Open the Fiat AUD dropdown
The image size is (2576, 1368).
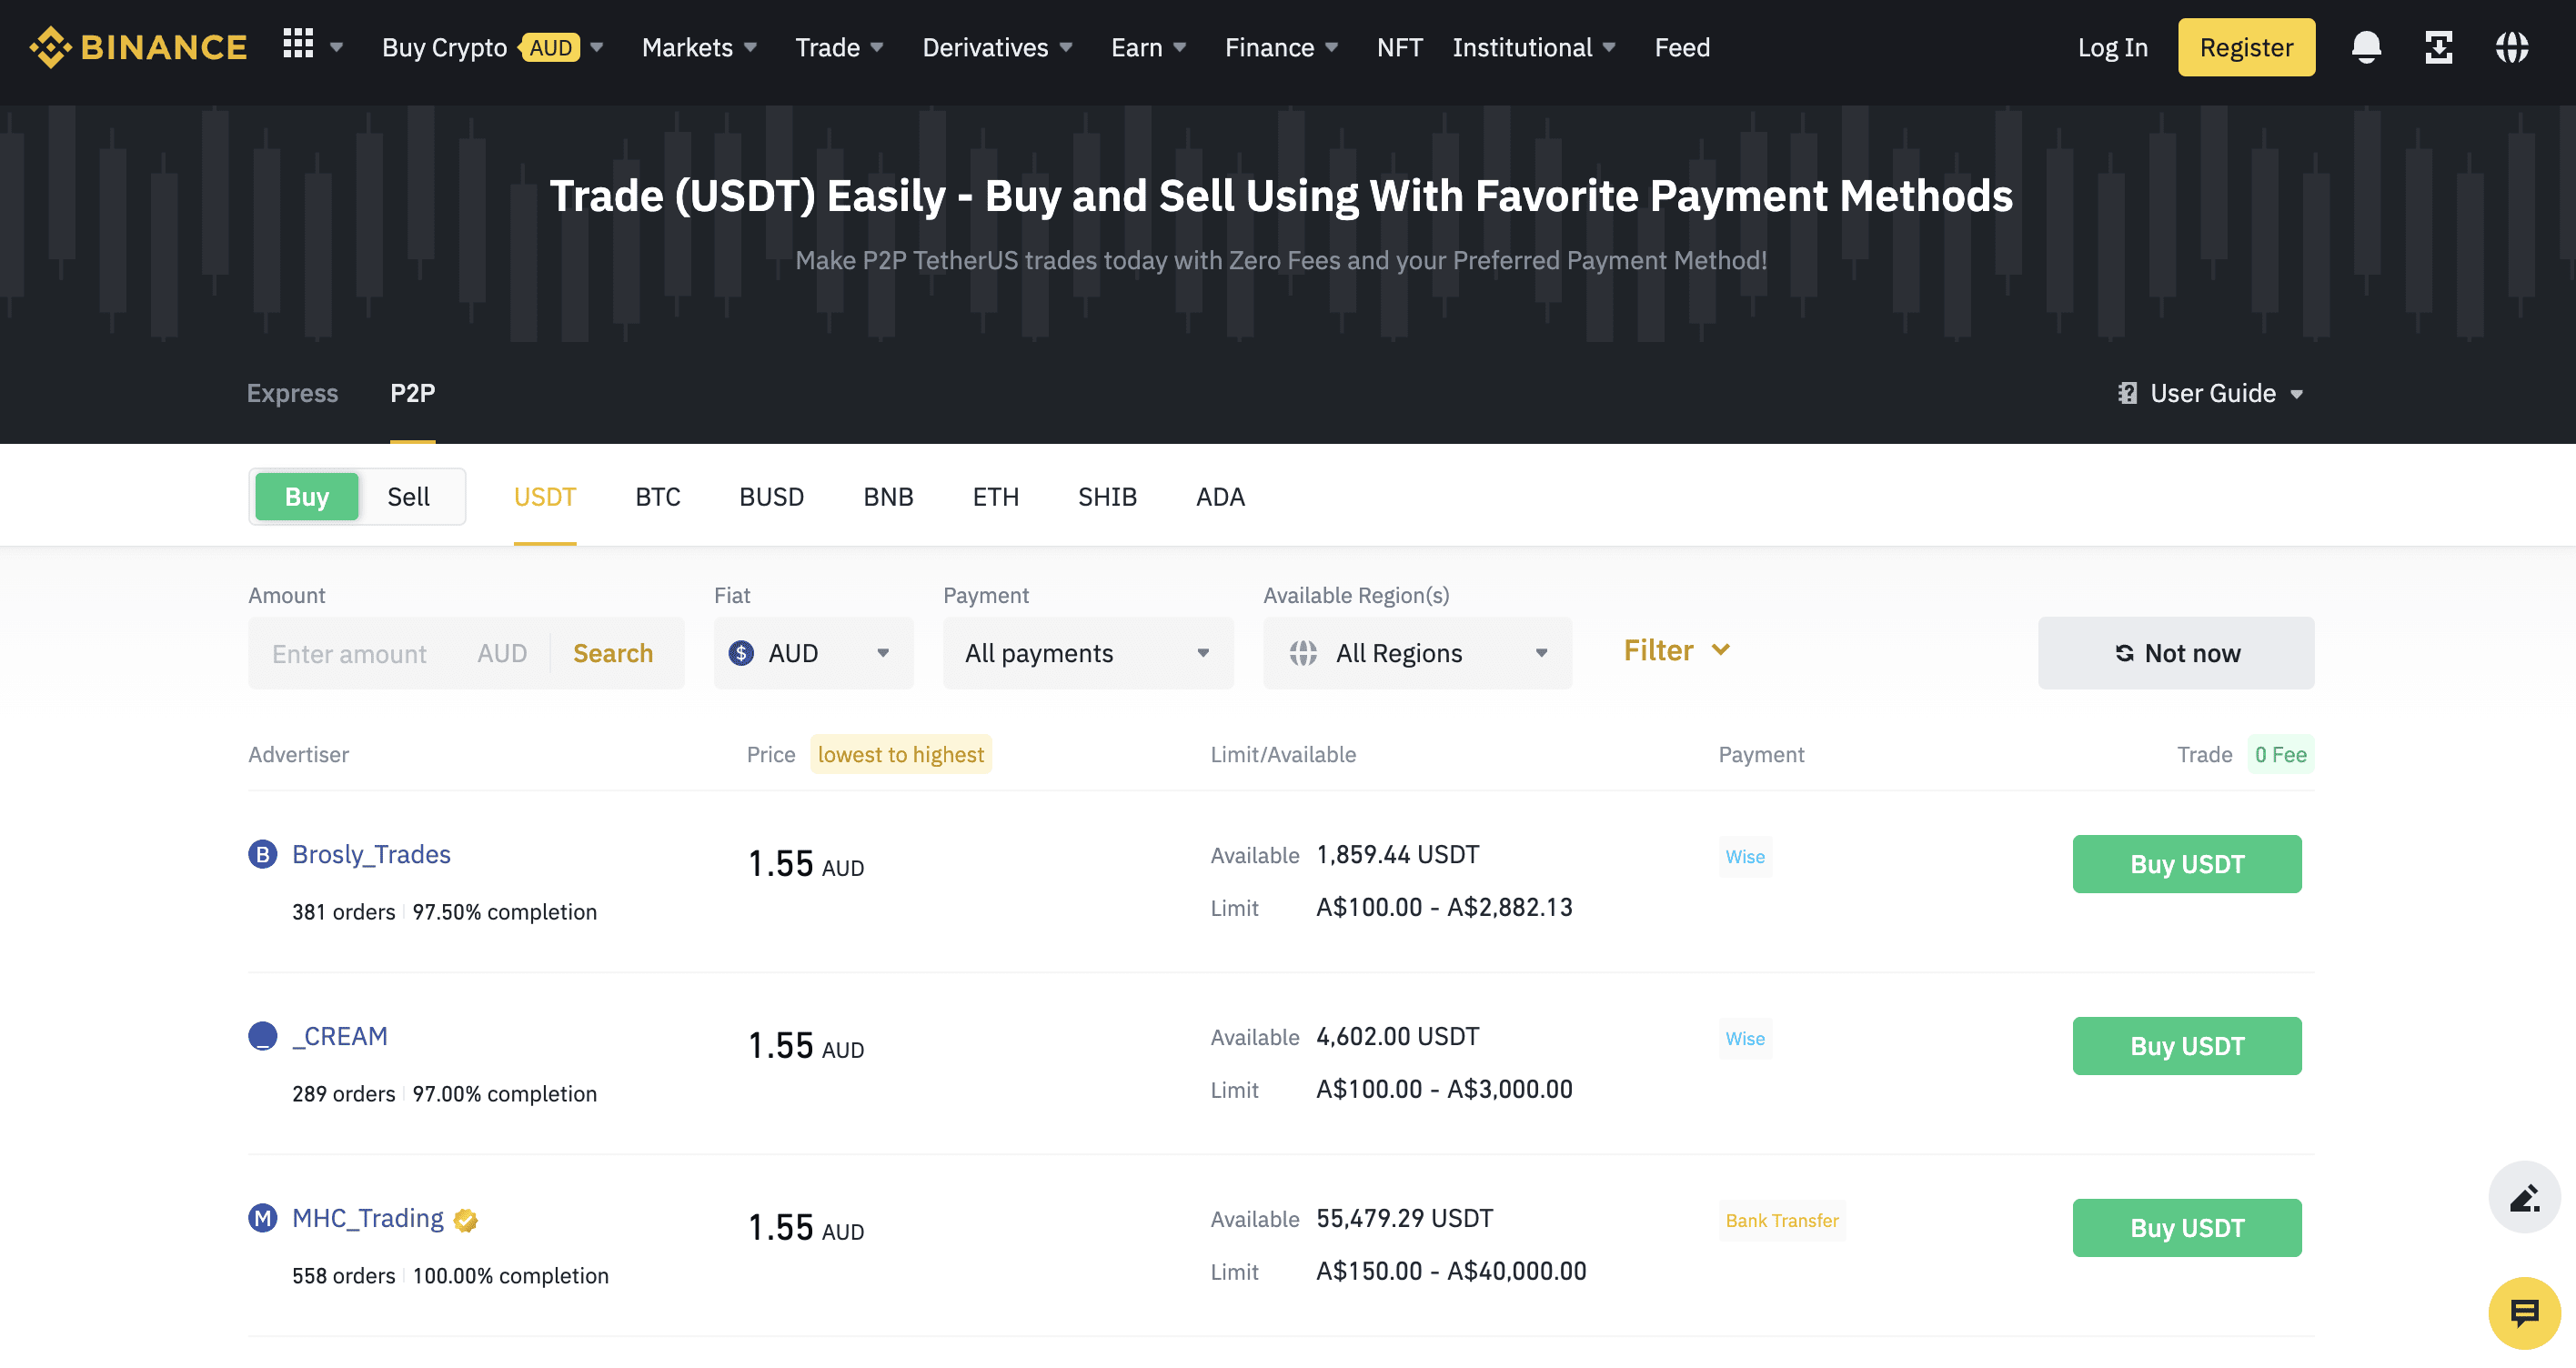(813, 653)
